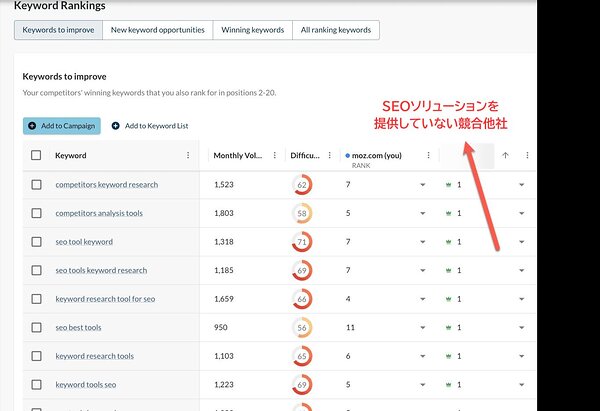600x411 pixels.
Task: Check keyword research tools row
Action: pos(36,356)
